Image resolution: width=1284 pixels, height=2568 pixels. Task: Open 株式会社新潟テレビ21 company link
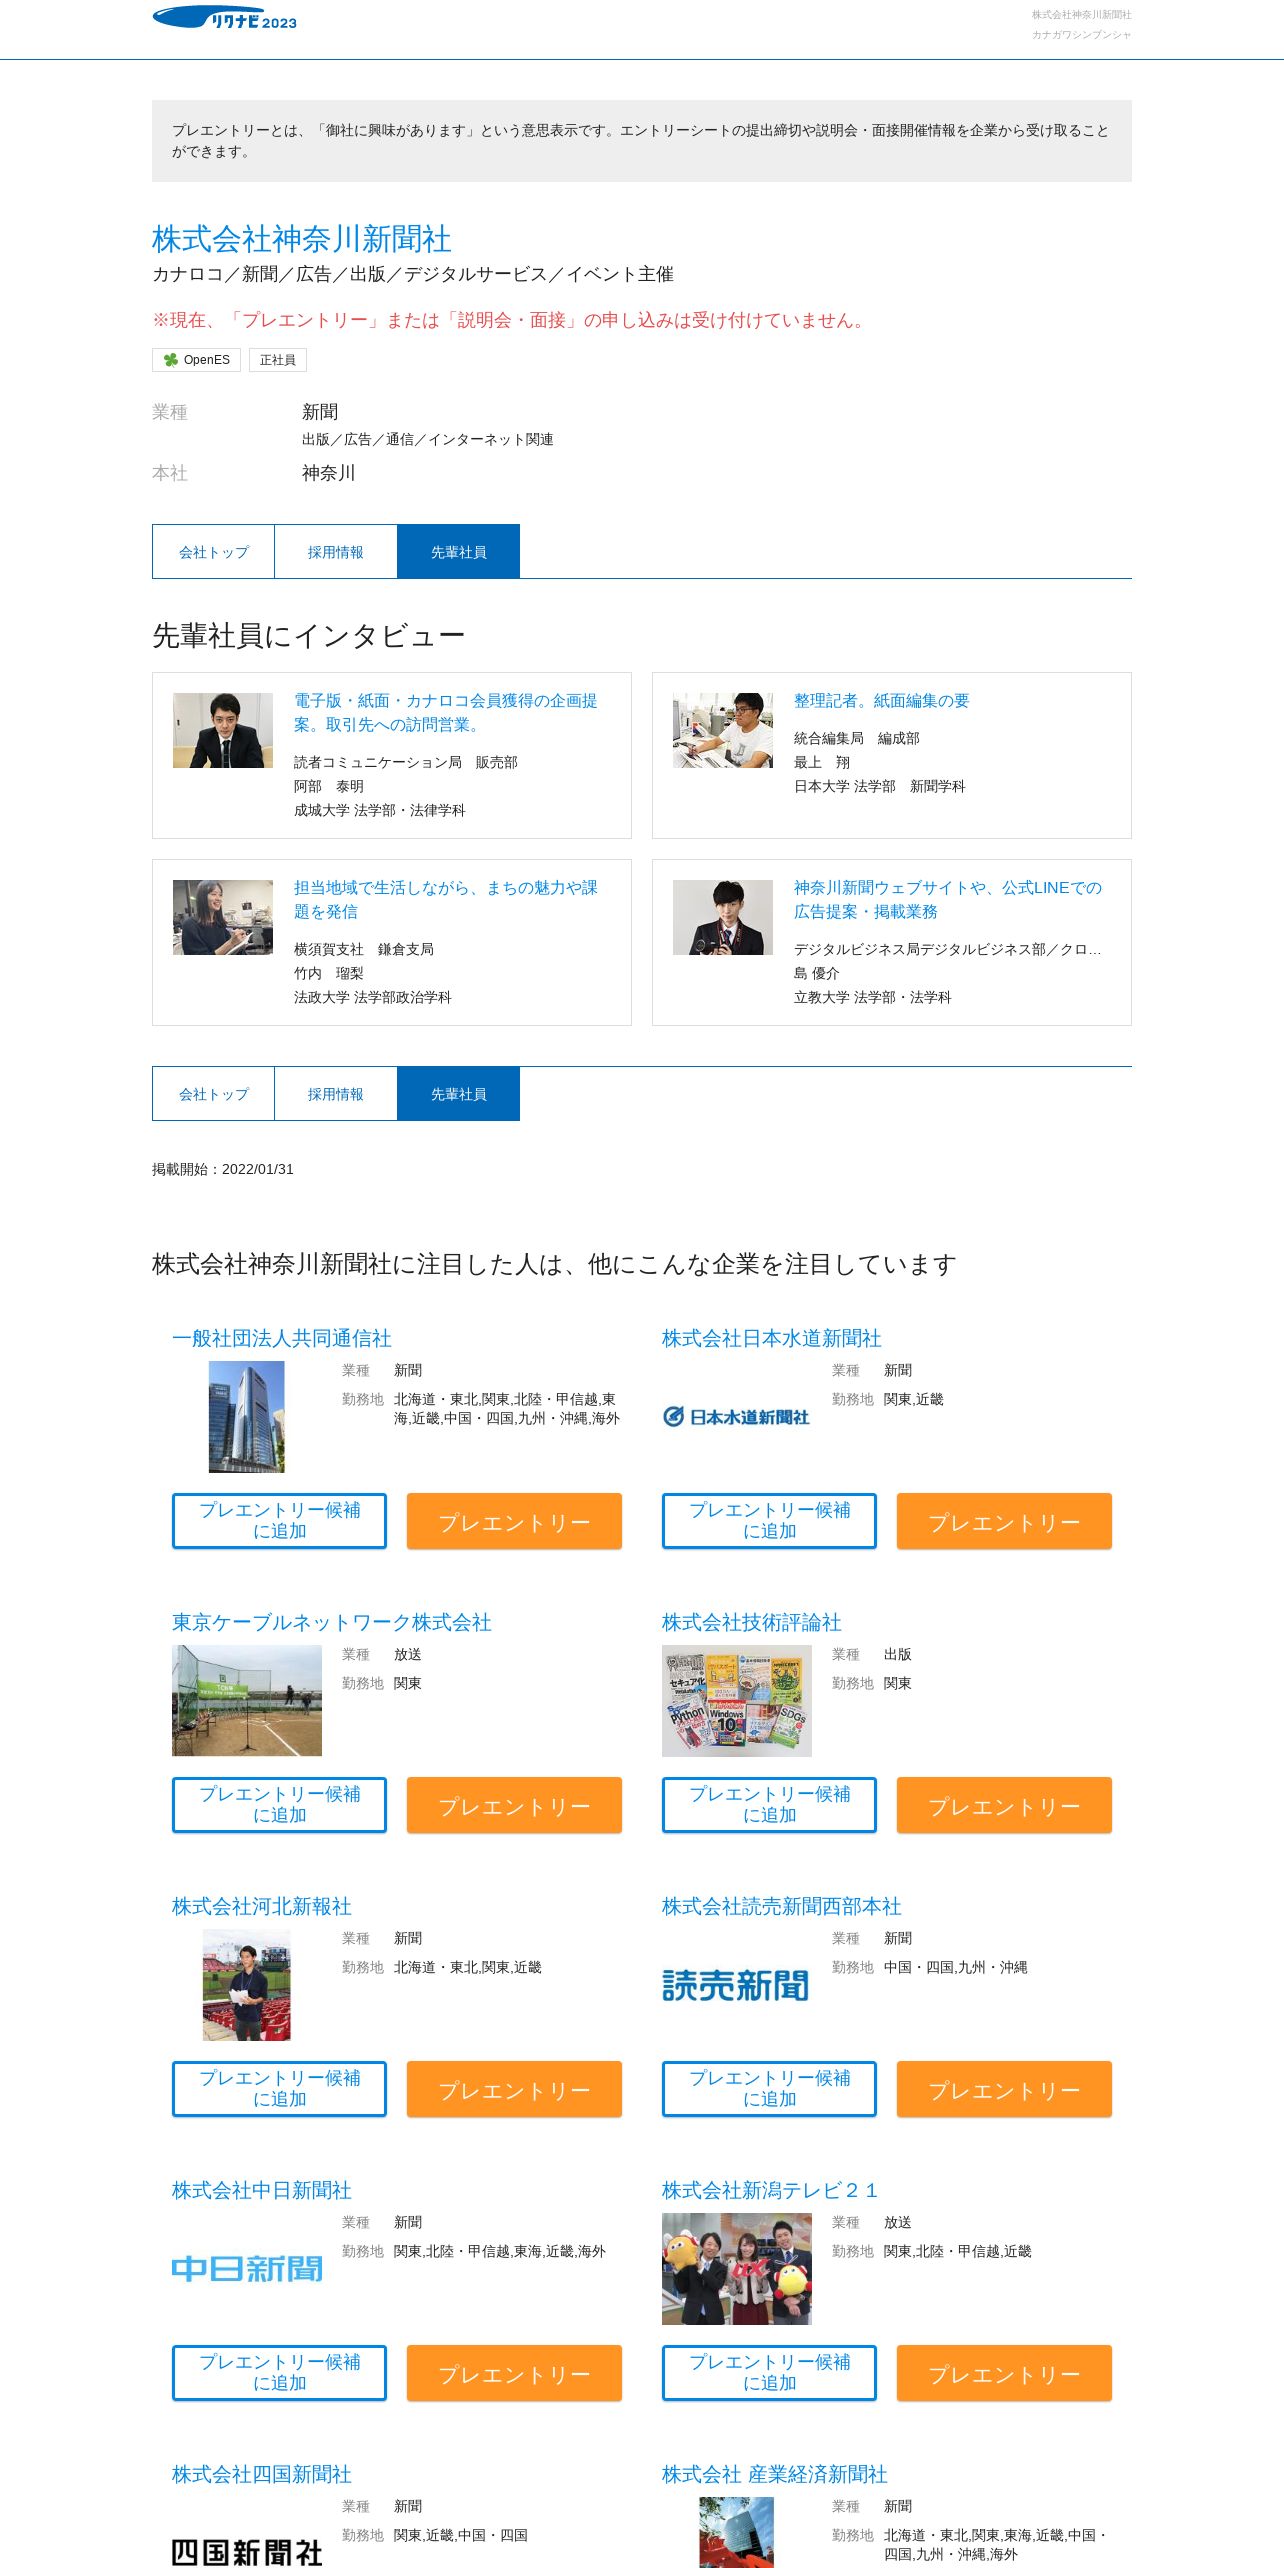770,2190
